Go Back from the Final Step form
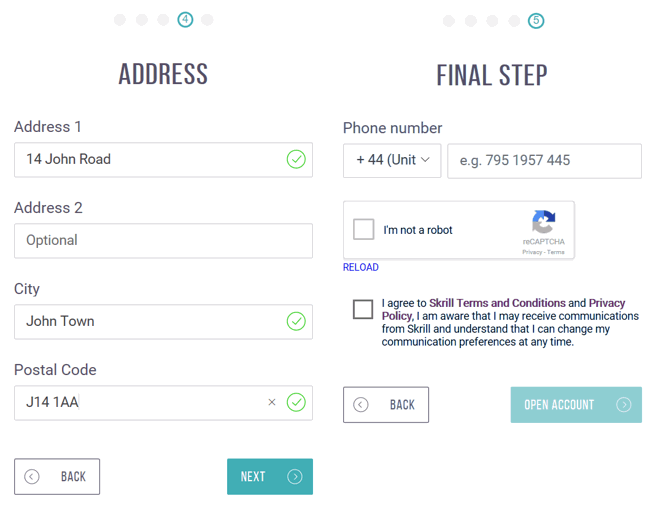The width and height of the screenshot is (650, 515). click(x=386, y=405)
